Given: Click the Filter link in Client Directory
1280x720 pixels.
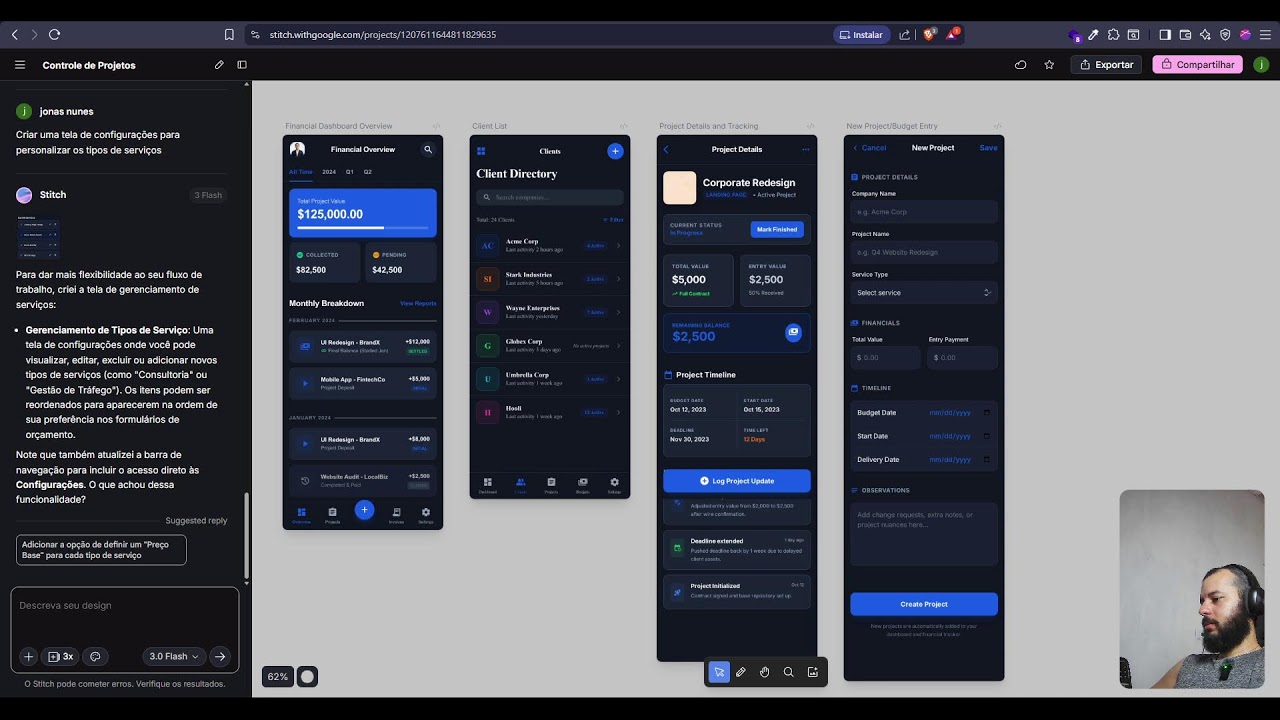Looking at the screenshot, I should point(614,220).
